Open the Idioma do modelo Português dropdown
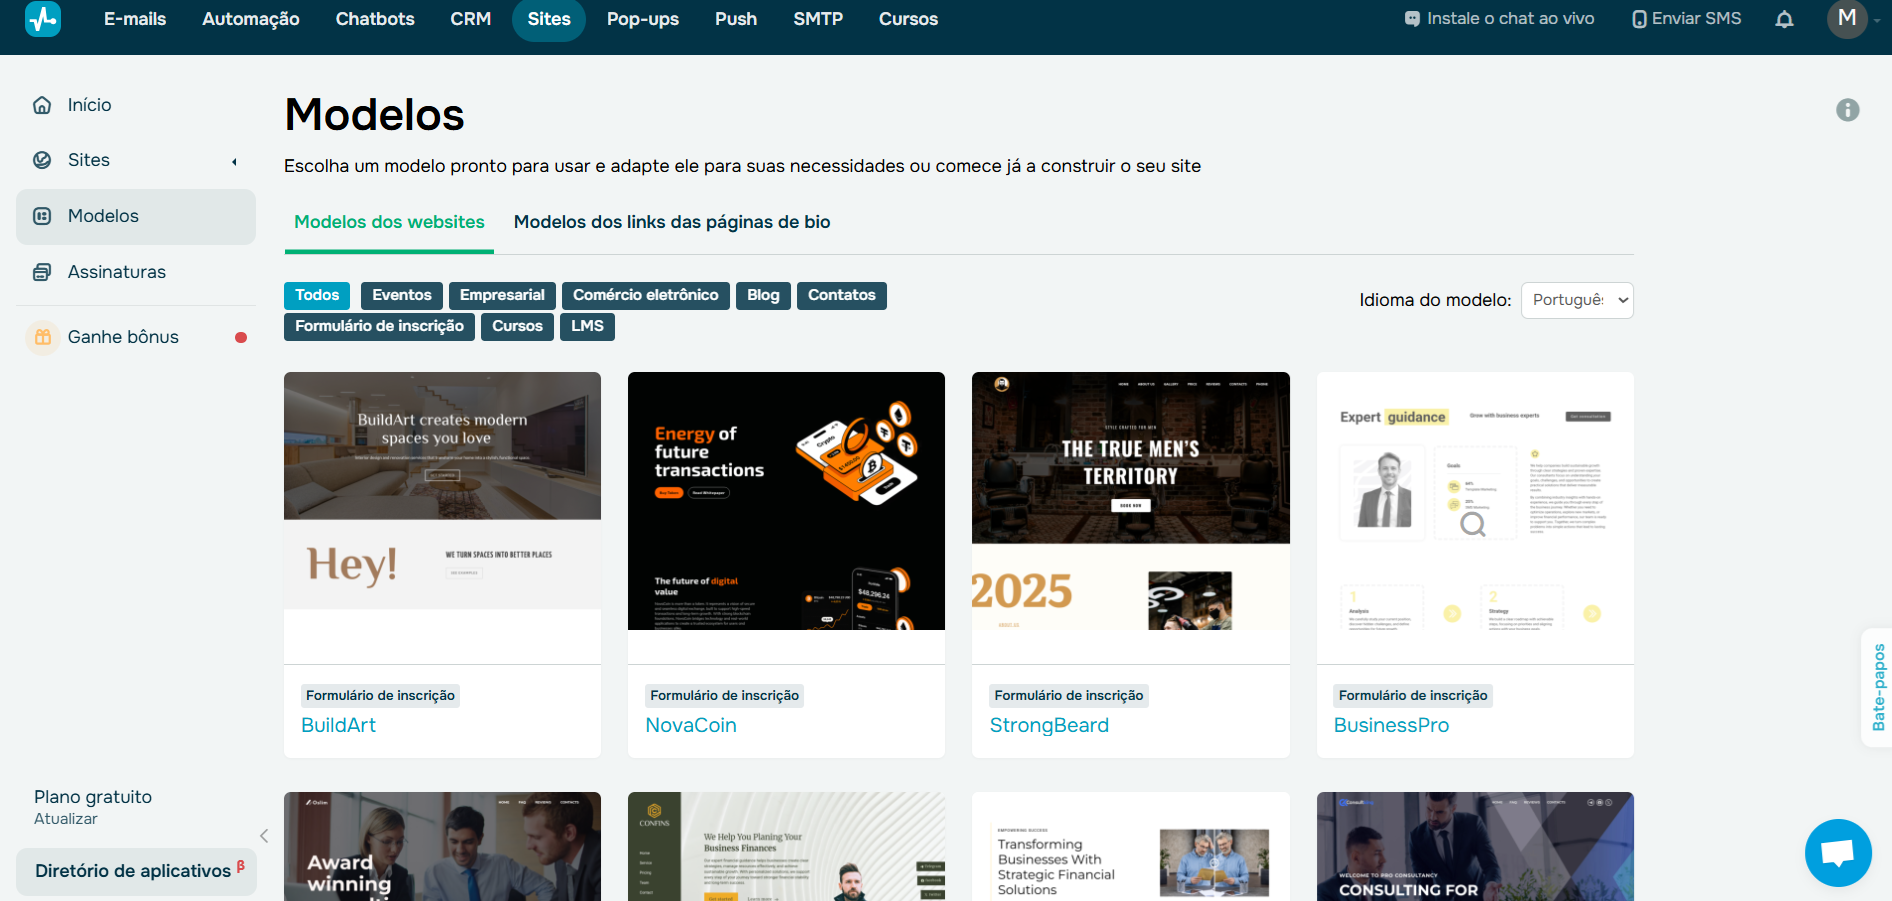This screenshot has width=1892, height=901. click(1576, 300)
